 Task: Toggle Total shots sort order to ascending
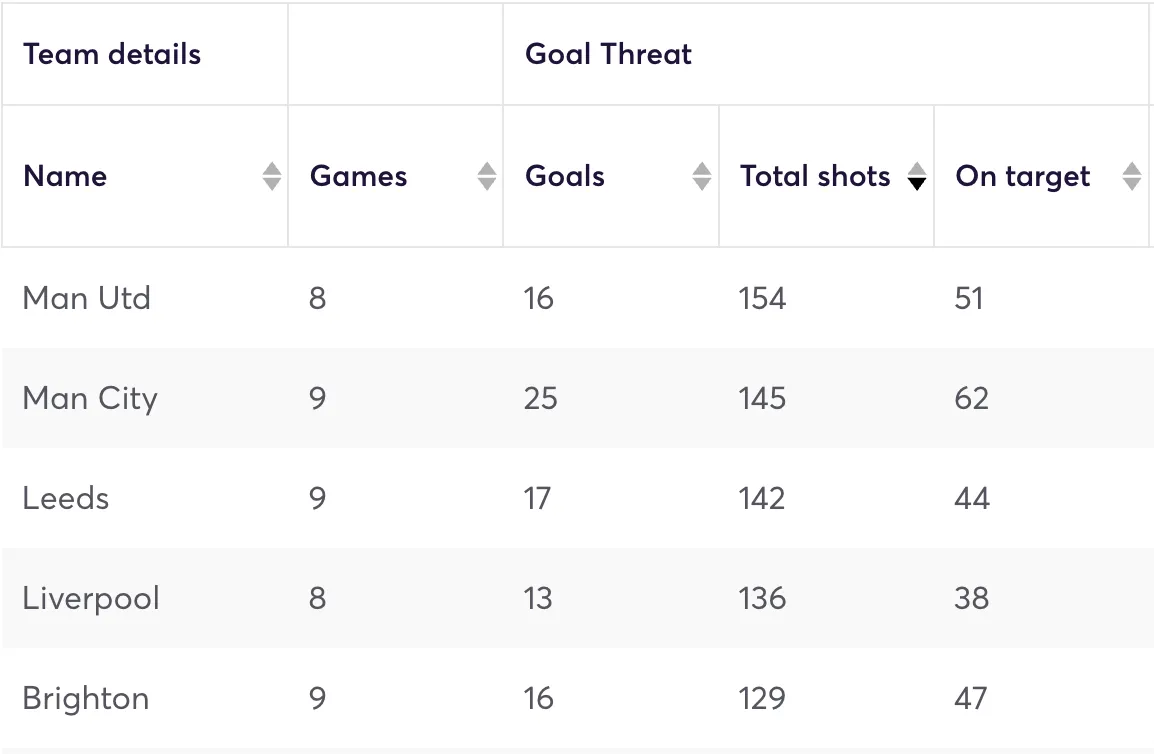coord(917,170)
